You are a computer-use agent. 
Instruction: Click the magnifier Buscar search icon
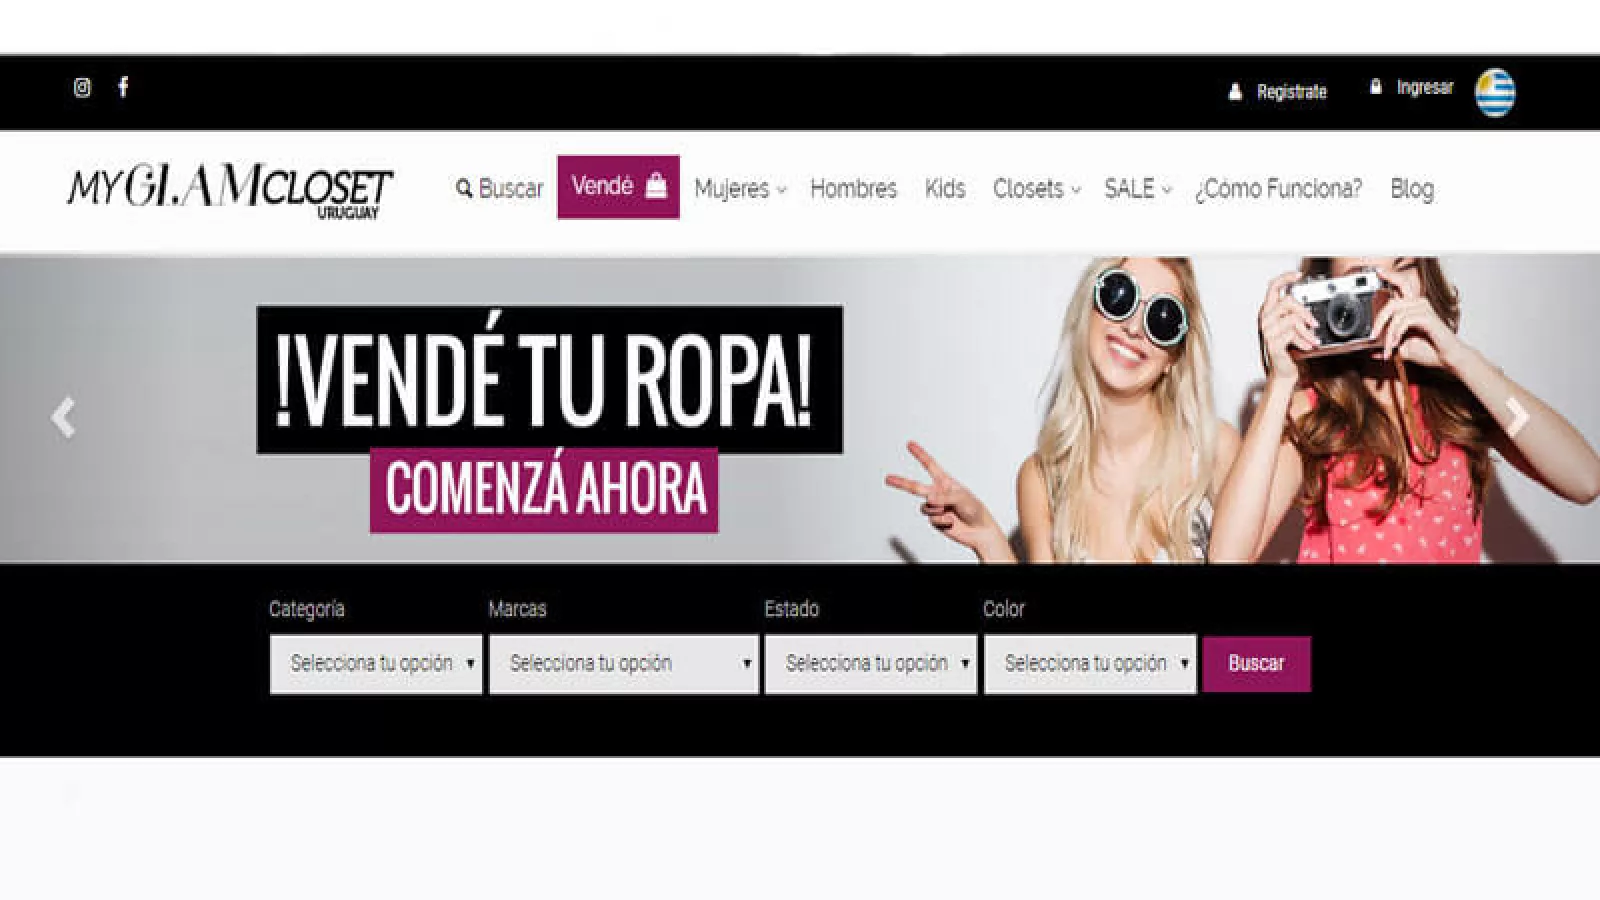click(x=464, y=188)
